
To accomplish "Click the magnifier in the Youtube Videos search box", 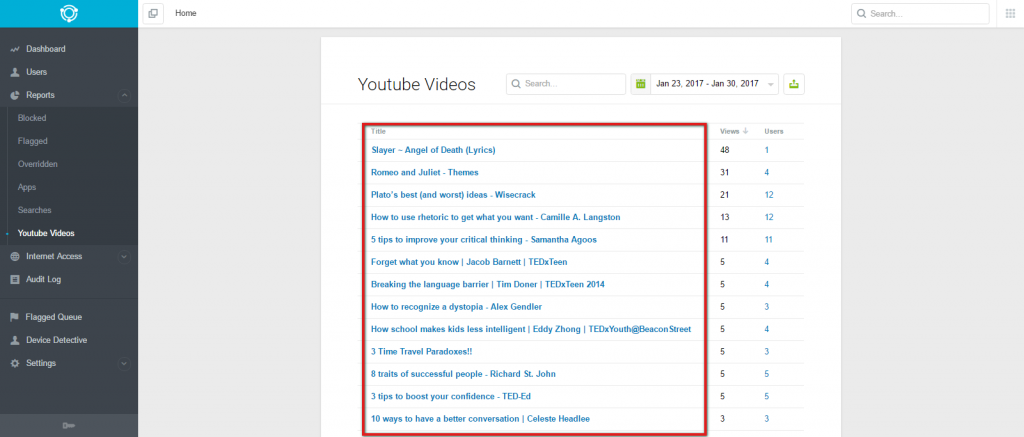I will tap(516, 84).
